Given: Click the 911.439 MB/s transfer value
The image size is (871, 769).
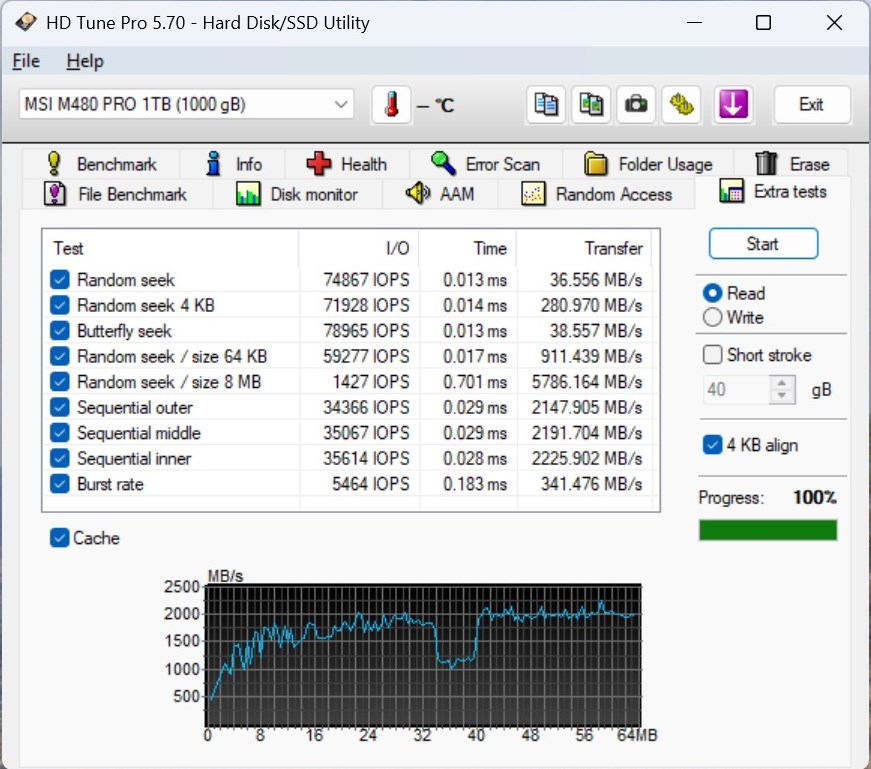Looking at the screenshot, I should pos(591,356).
